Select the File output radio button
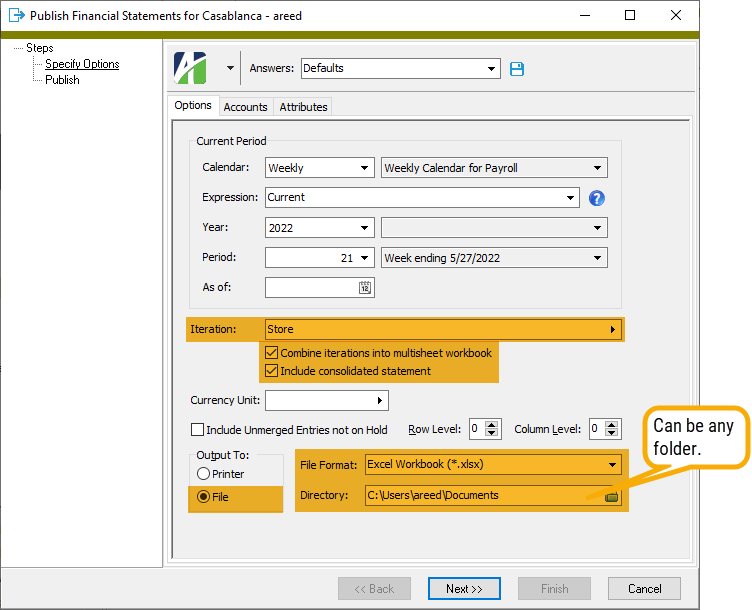 click(x=203, y=497)
